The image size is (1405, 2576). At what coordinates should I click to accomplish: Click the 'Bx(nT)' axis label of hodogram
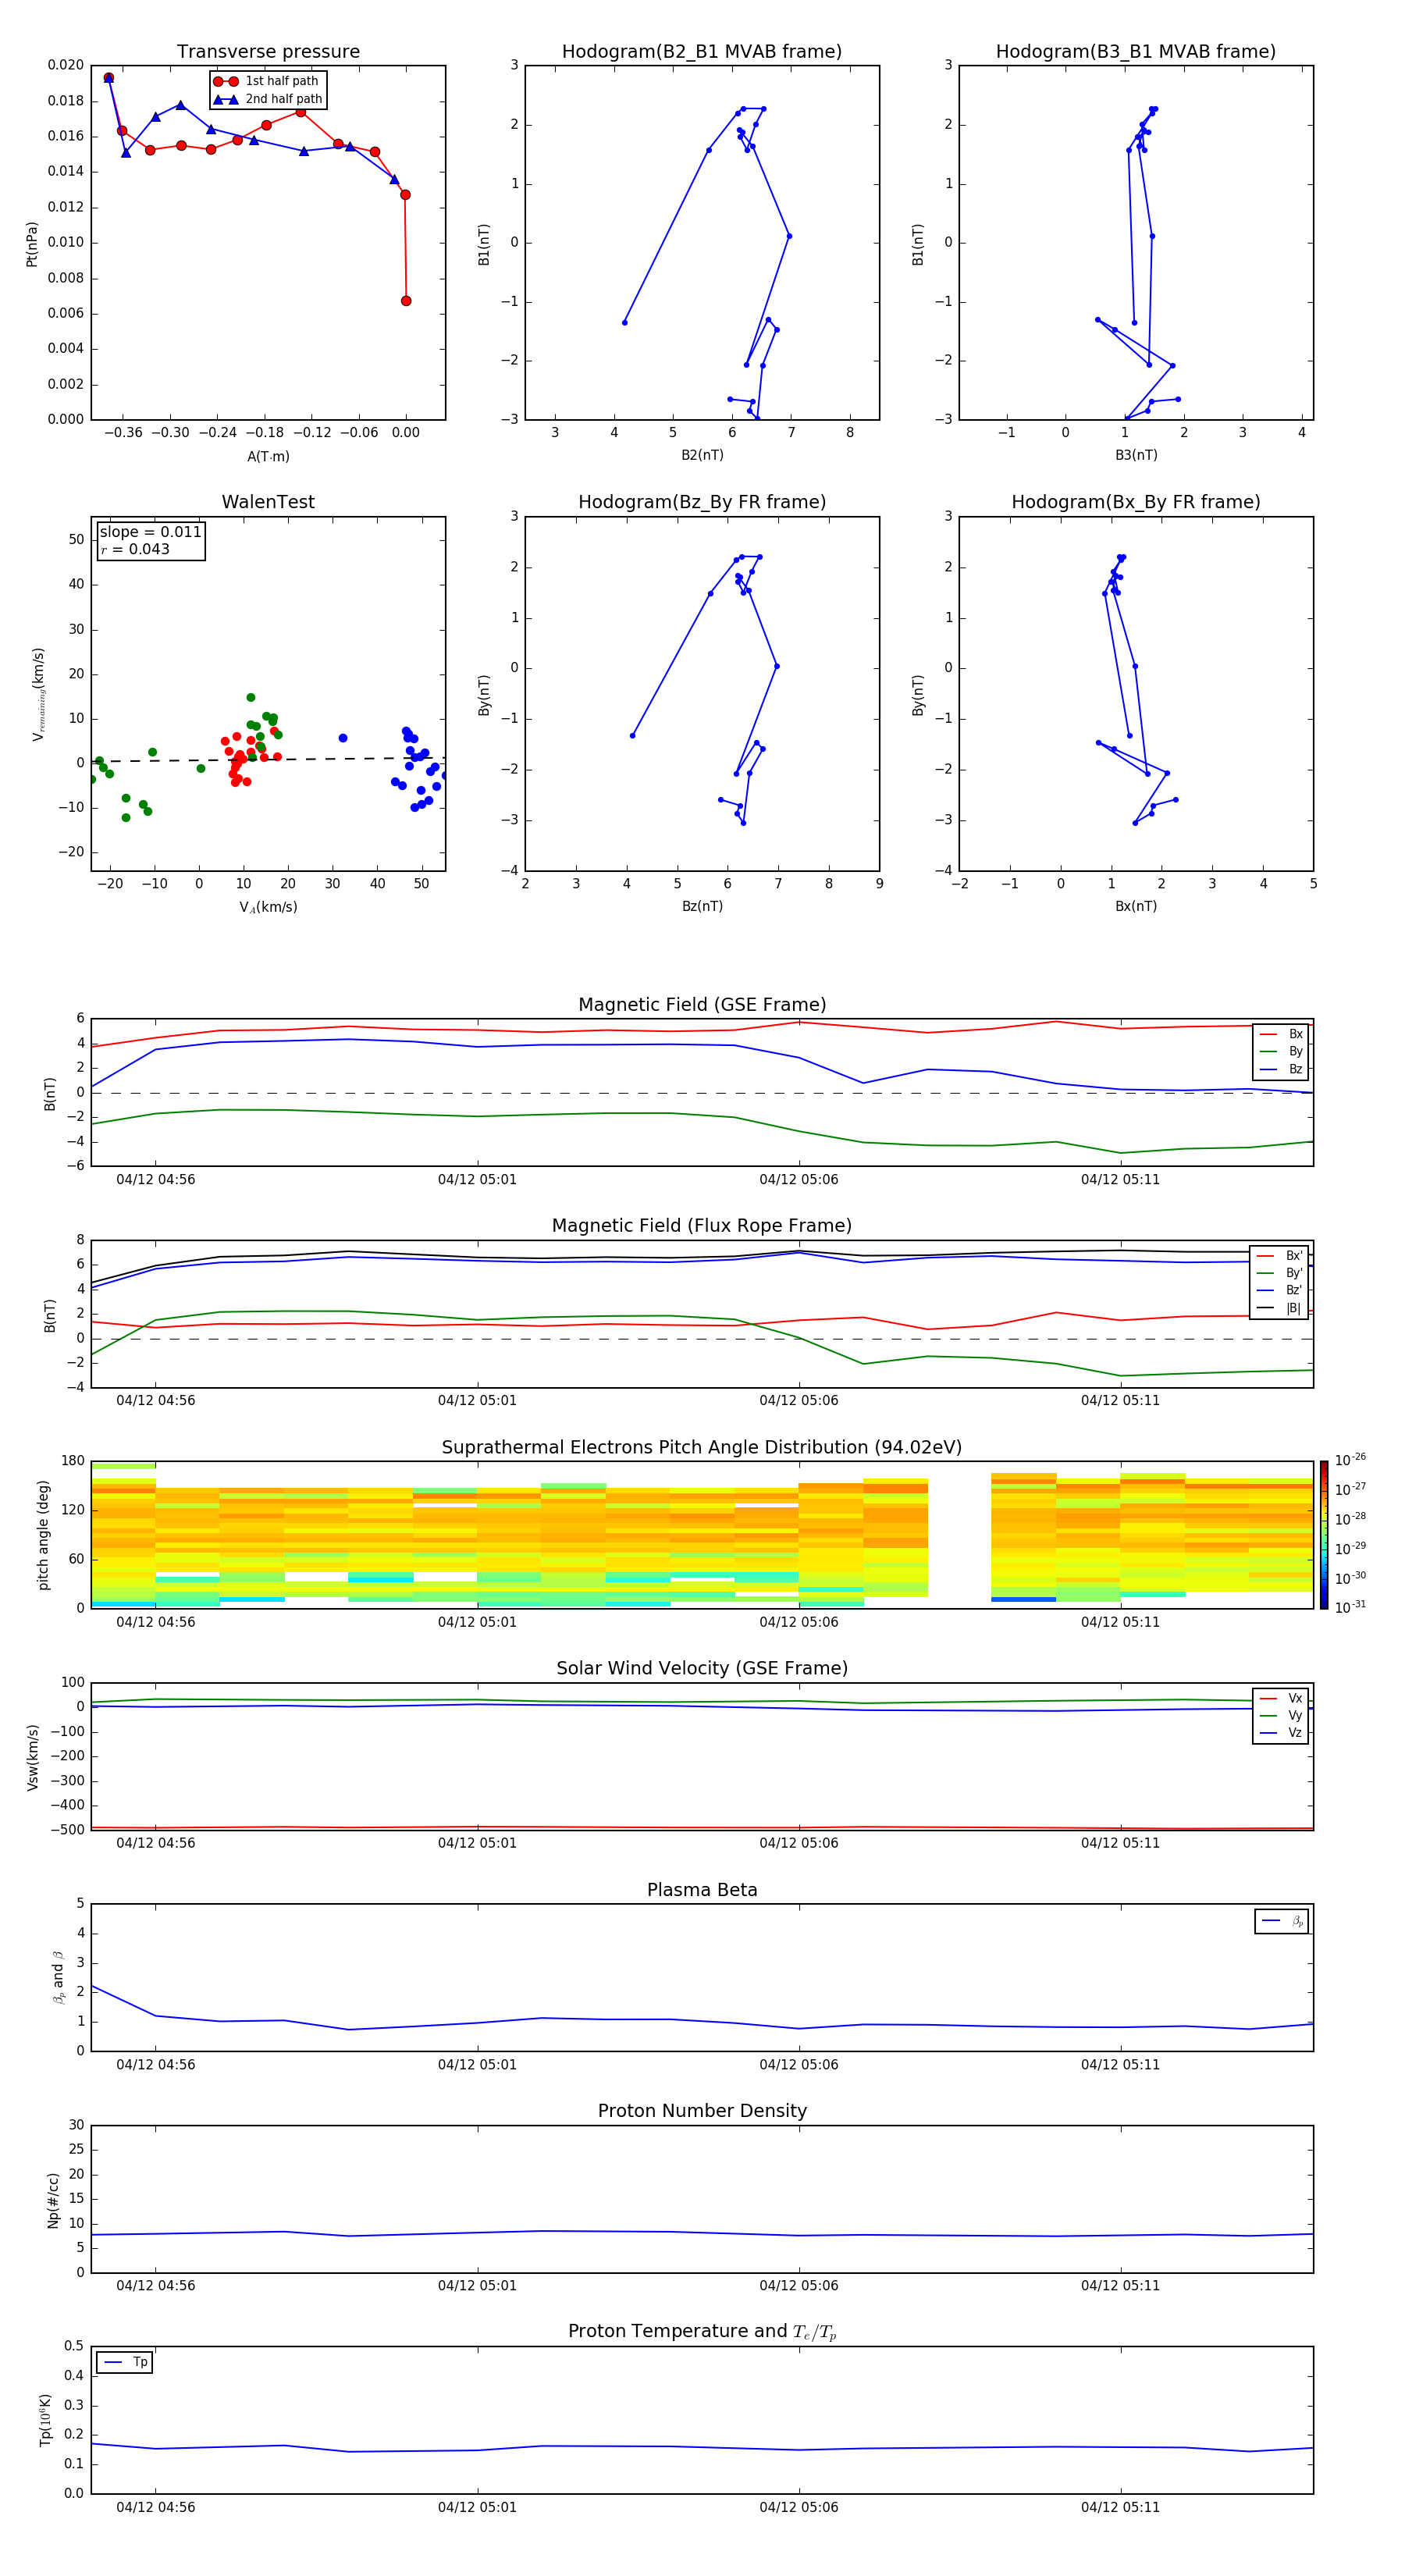[1136, 906]
